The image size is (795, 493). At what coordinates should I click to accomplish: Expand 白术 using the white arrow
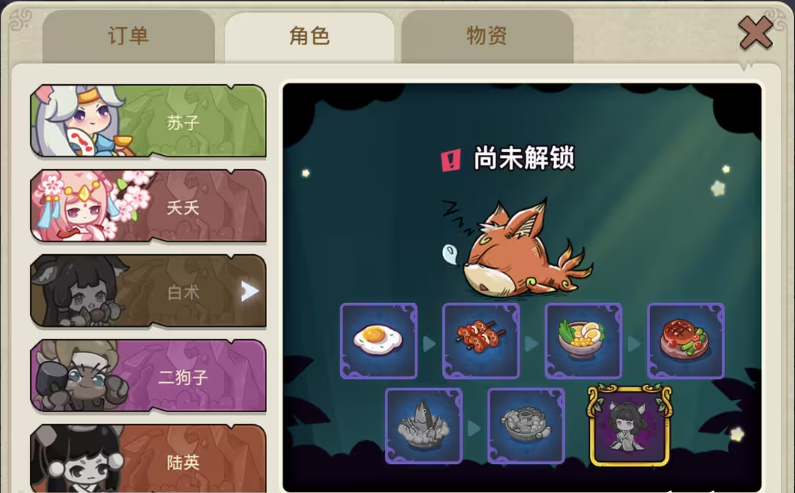[249, 291]
